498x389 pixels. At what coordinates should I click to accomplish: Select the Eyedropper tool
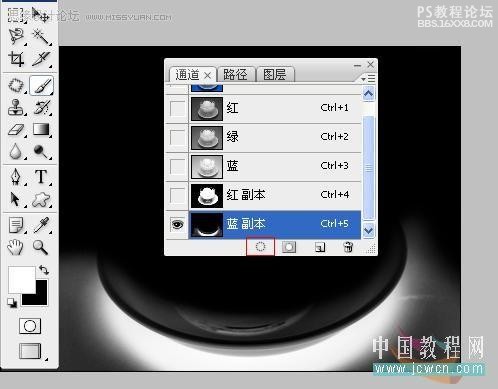click(41, 225)
